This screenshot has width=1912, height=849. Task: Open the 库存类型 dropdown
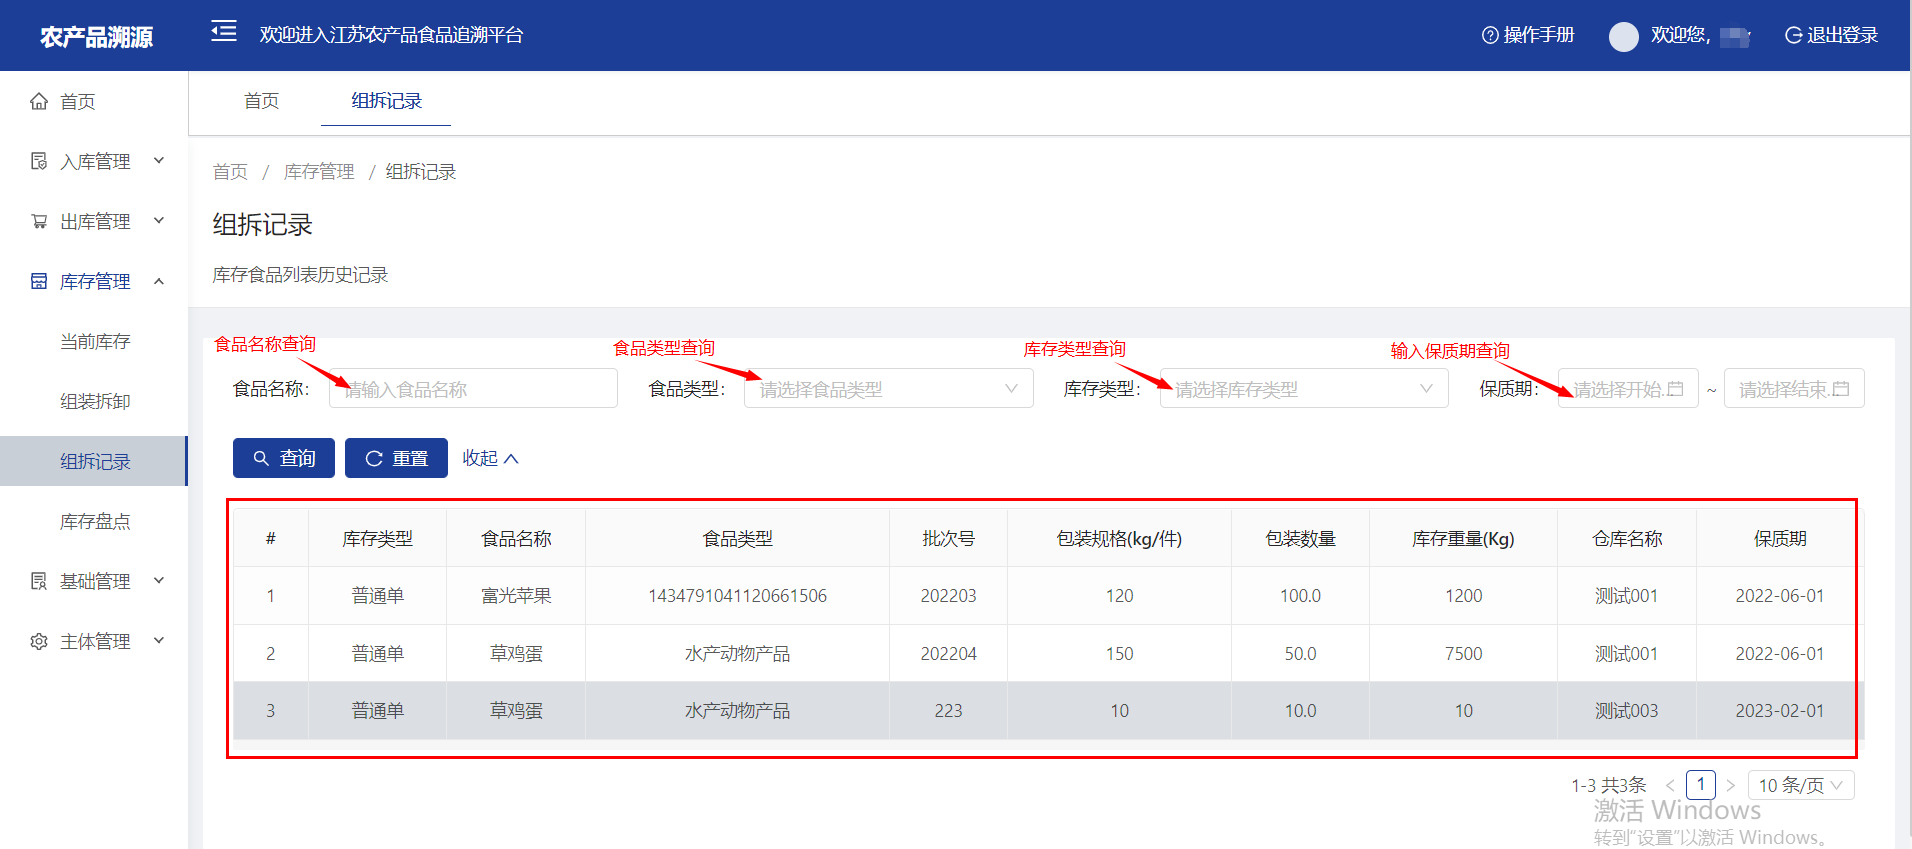coord(1303,389)
